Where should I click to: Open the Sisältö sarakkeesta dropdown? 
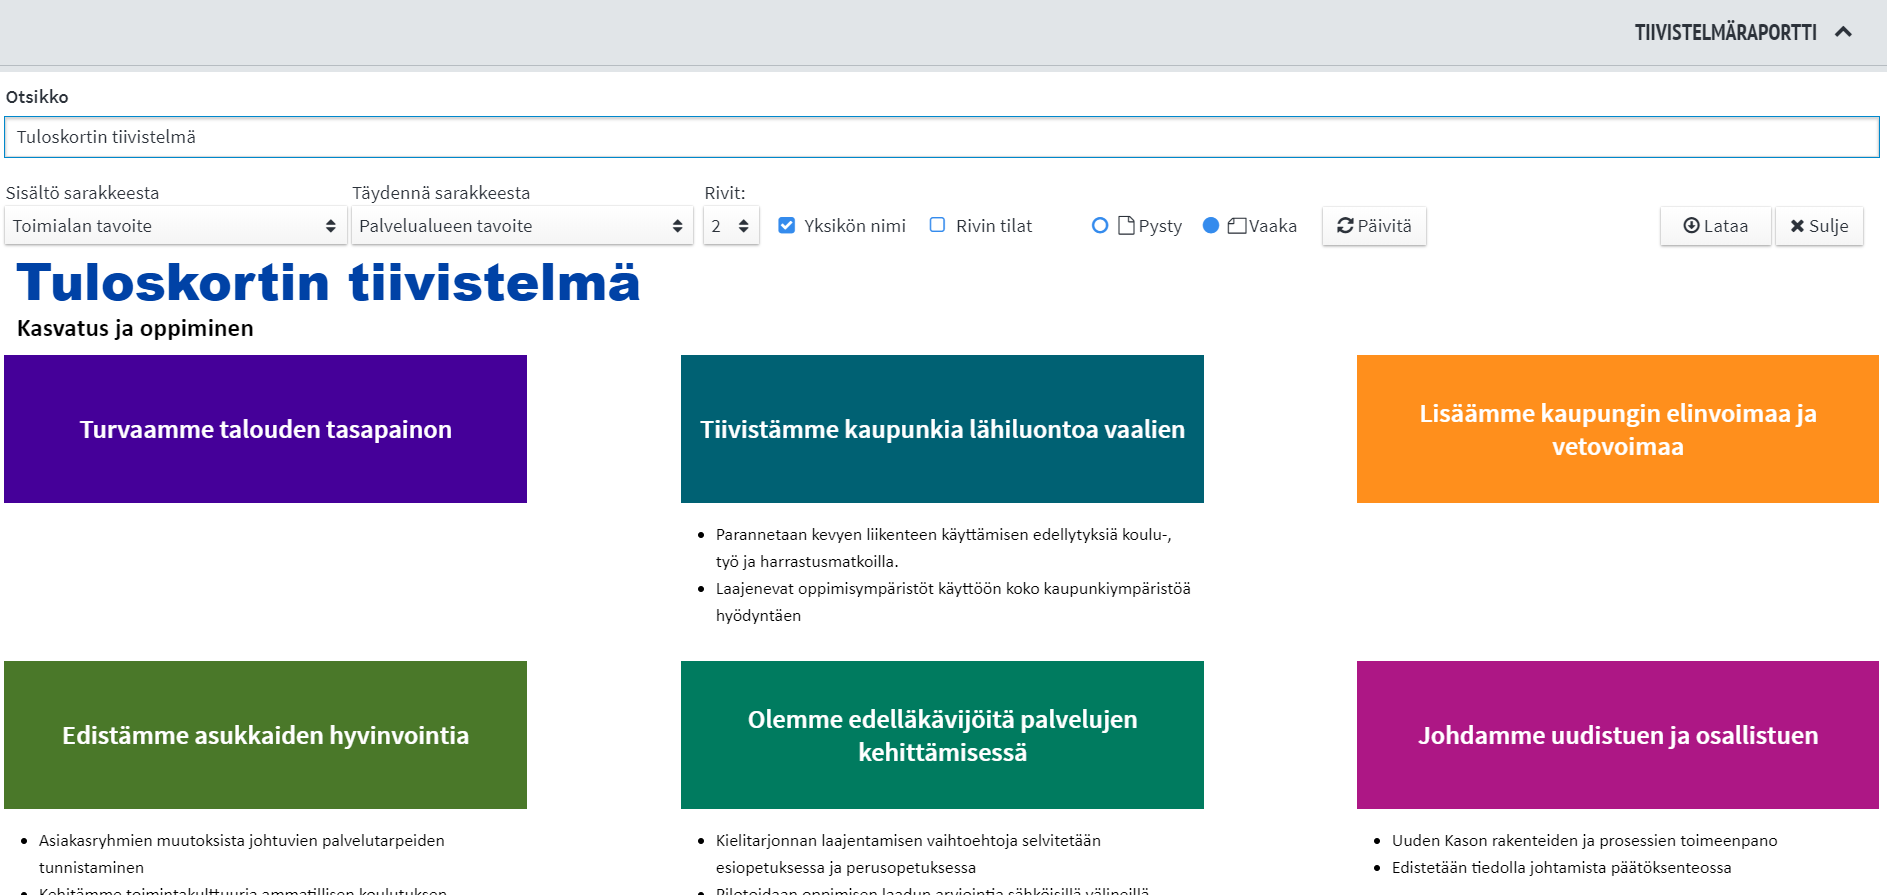click(x=175, y=226)
